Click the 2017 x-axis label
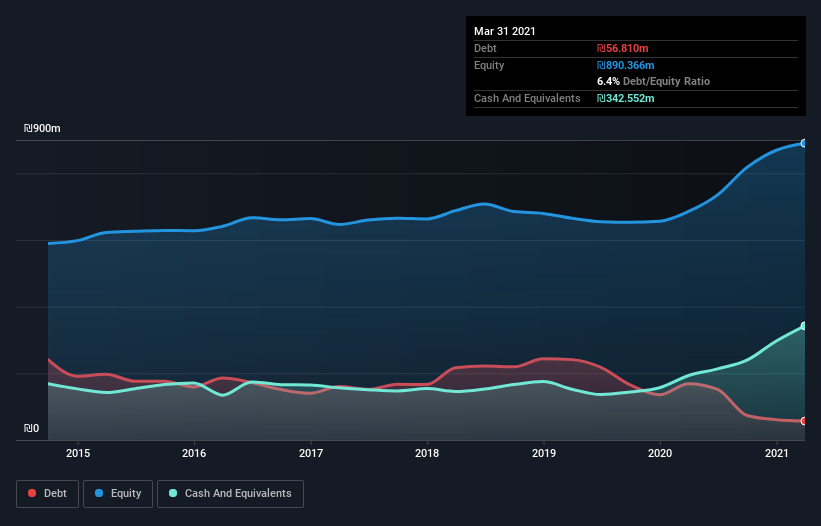This screenshot has height=526, width=821. (x=311, y=453)
